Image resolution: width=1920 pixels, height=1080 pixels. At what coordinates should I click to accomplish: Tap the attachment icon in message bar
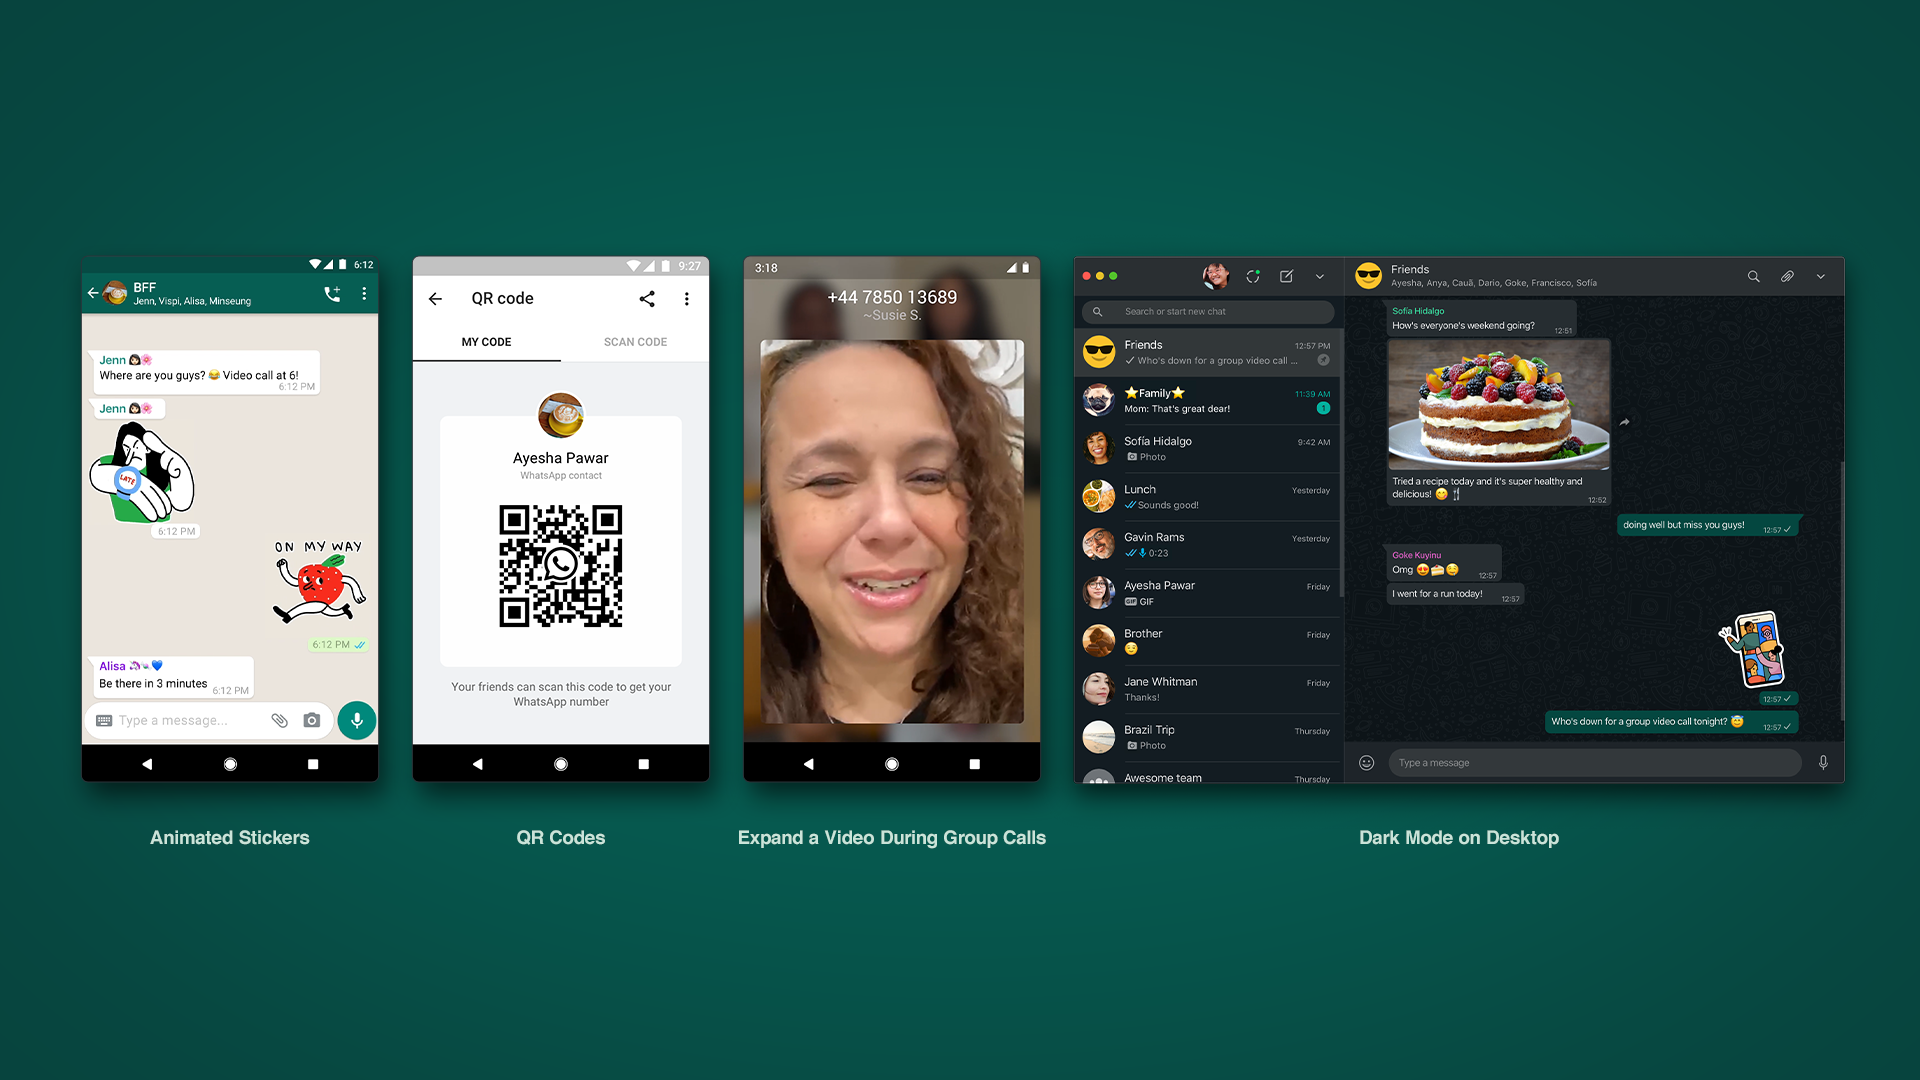click(x=278, y=720)
